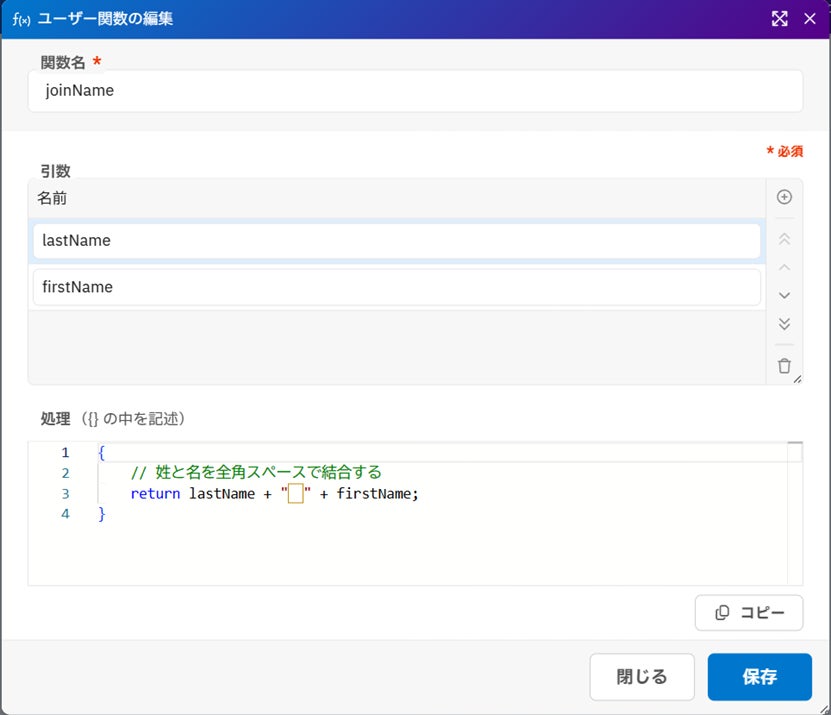Focus the joinName function name field
Viewport: 831px width, 715px height.
coord(415,91)
